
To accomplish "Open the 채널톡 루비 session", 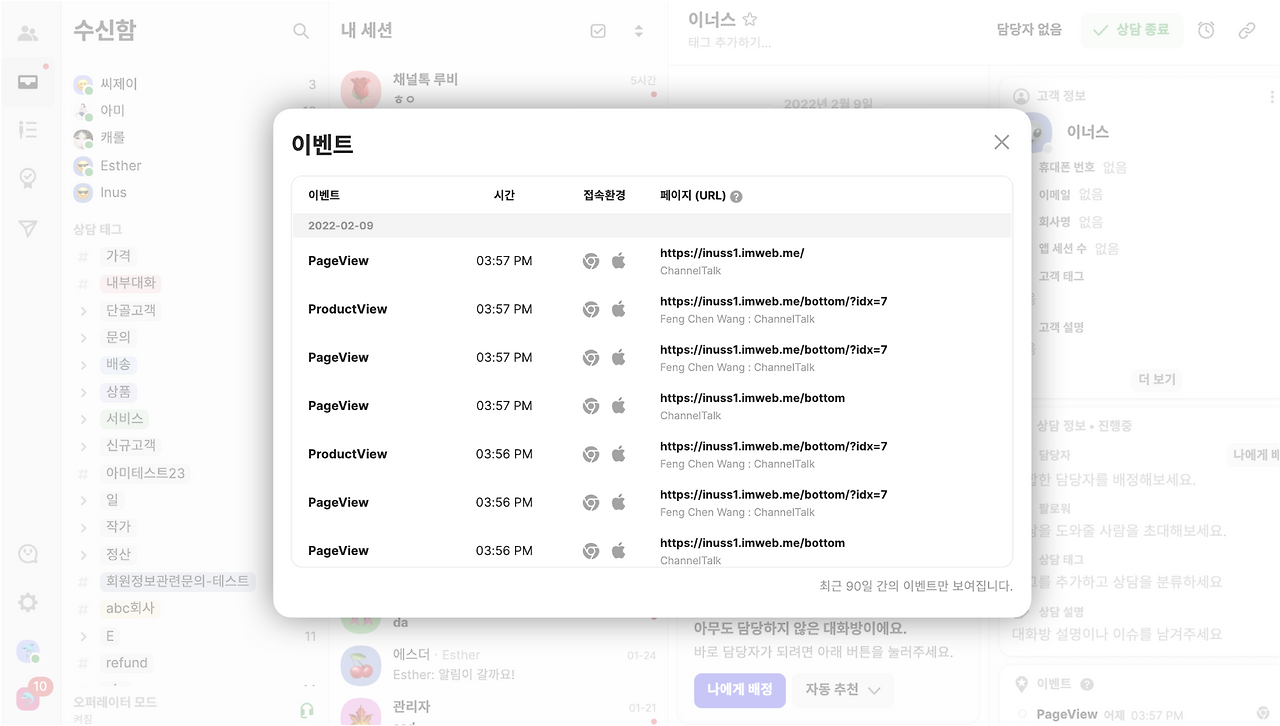I will pyautogui.click(x=498, y=89).
